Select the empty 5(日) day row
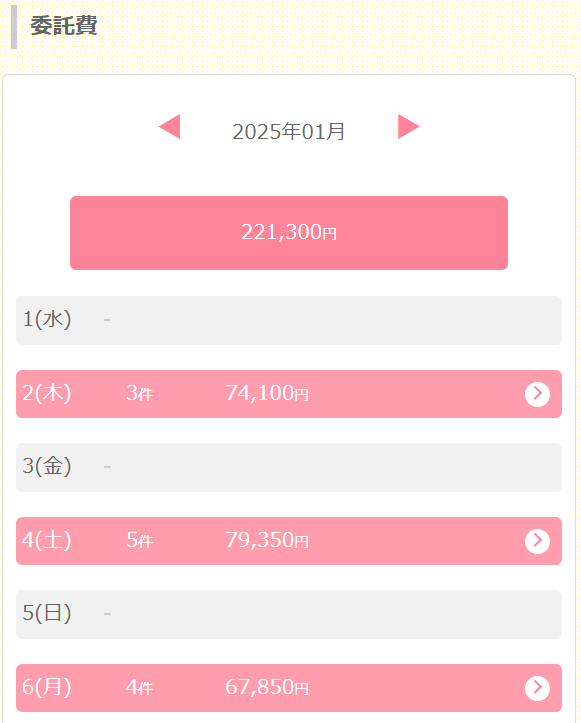 (289, 614)
